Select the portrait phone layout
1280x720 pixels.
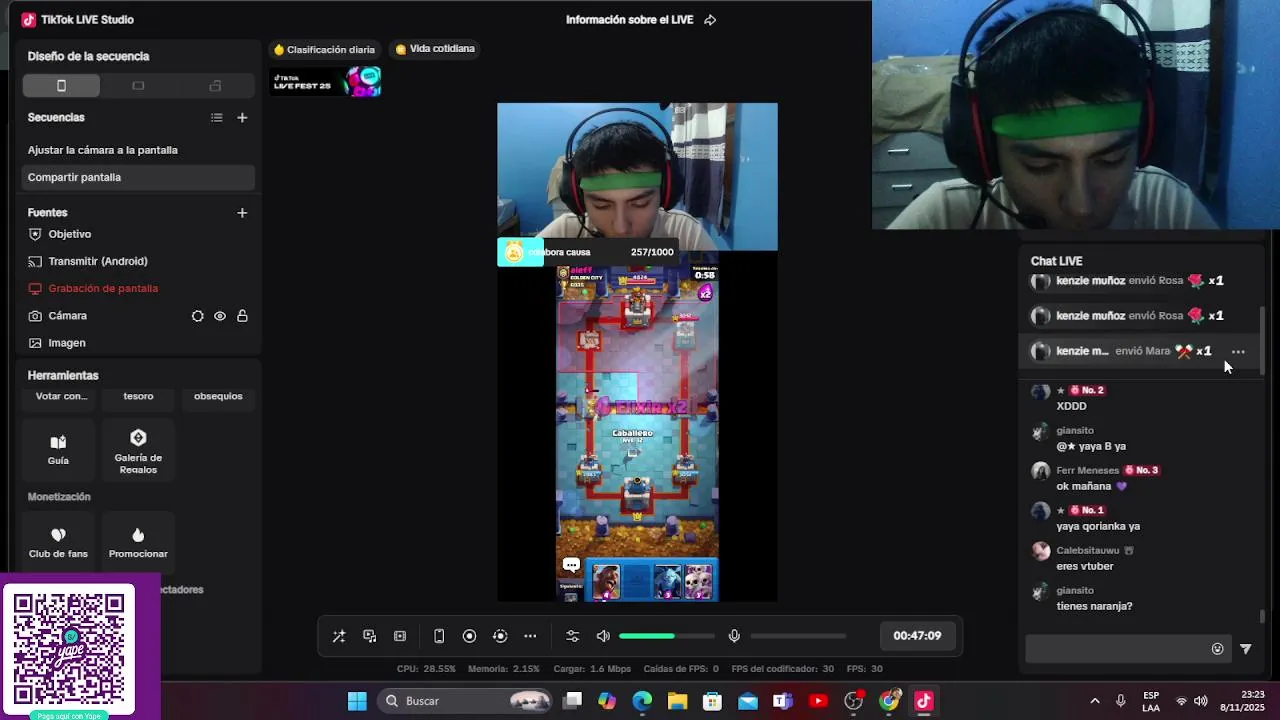[x=61, y=86]
